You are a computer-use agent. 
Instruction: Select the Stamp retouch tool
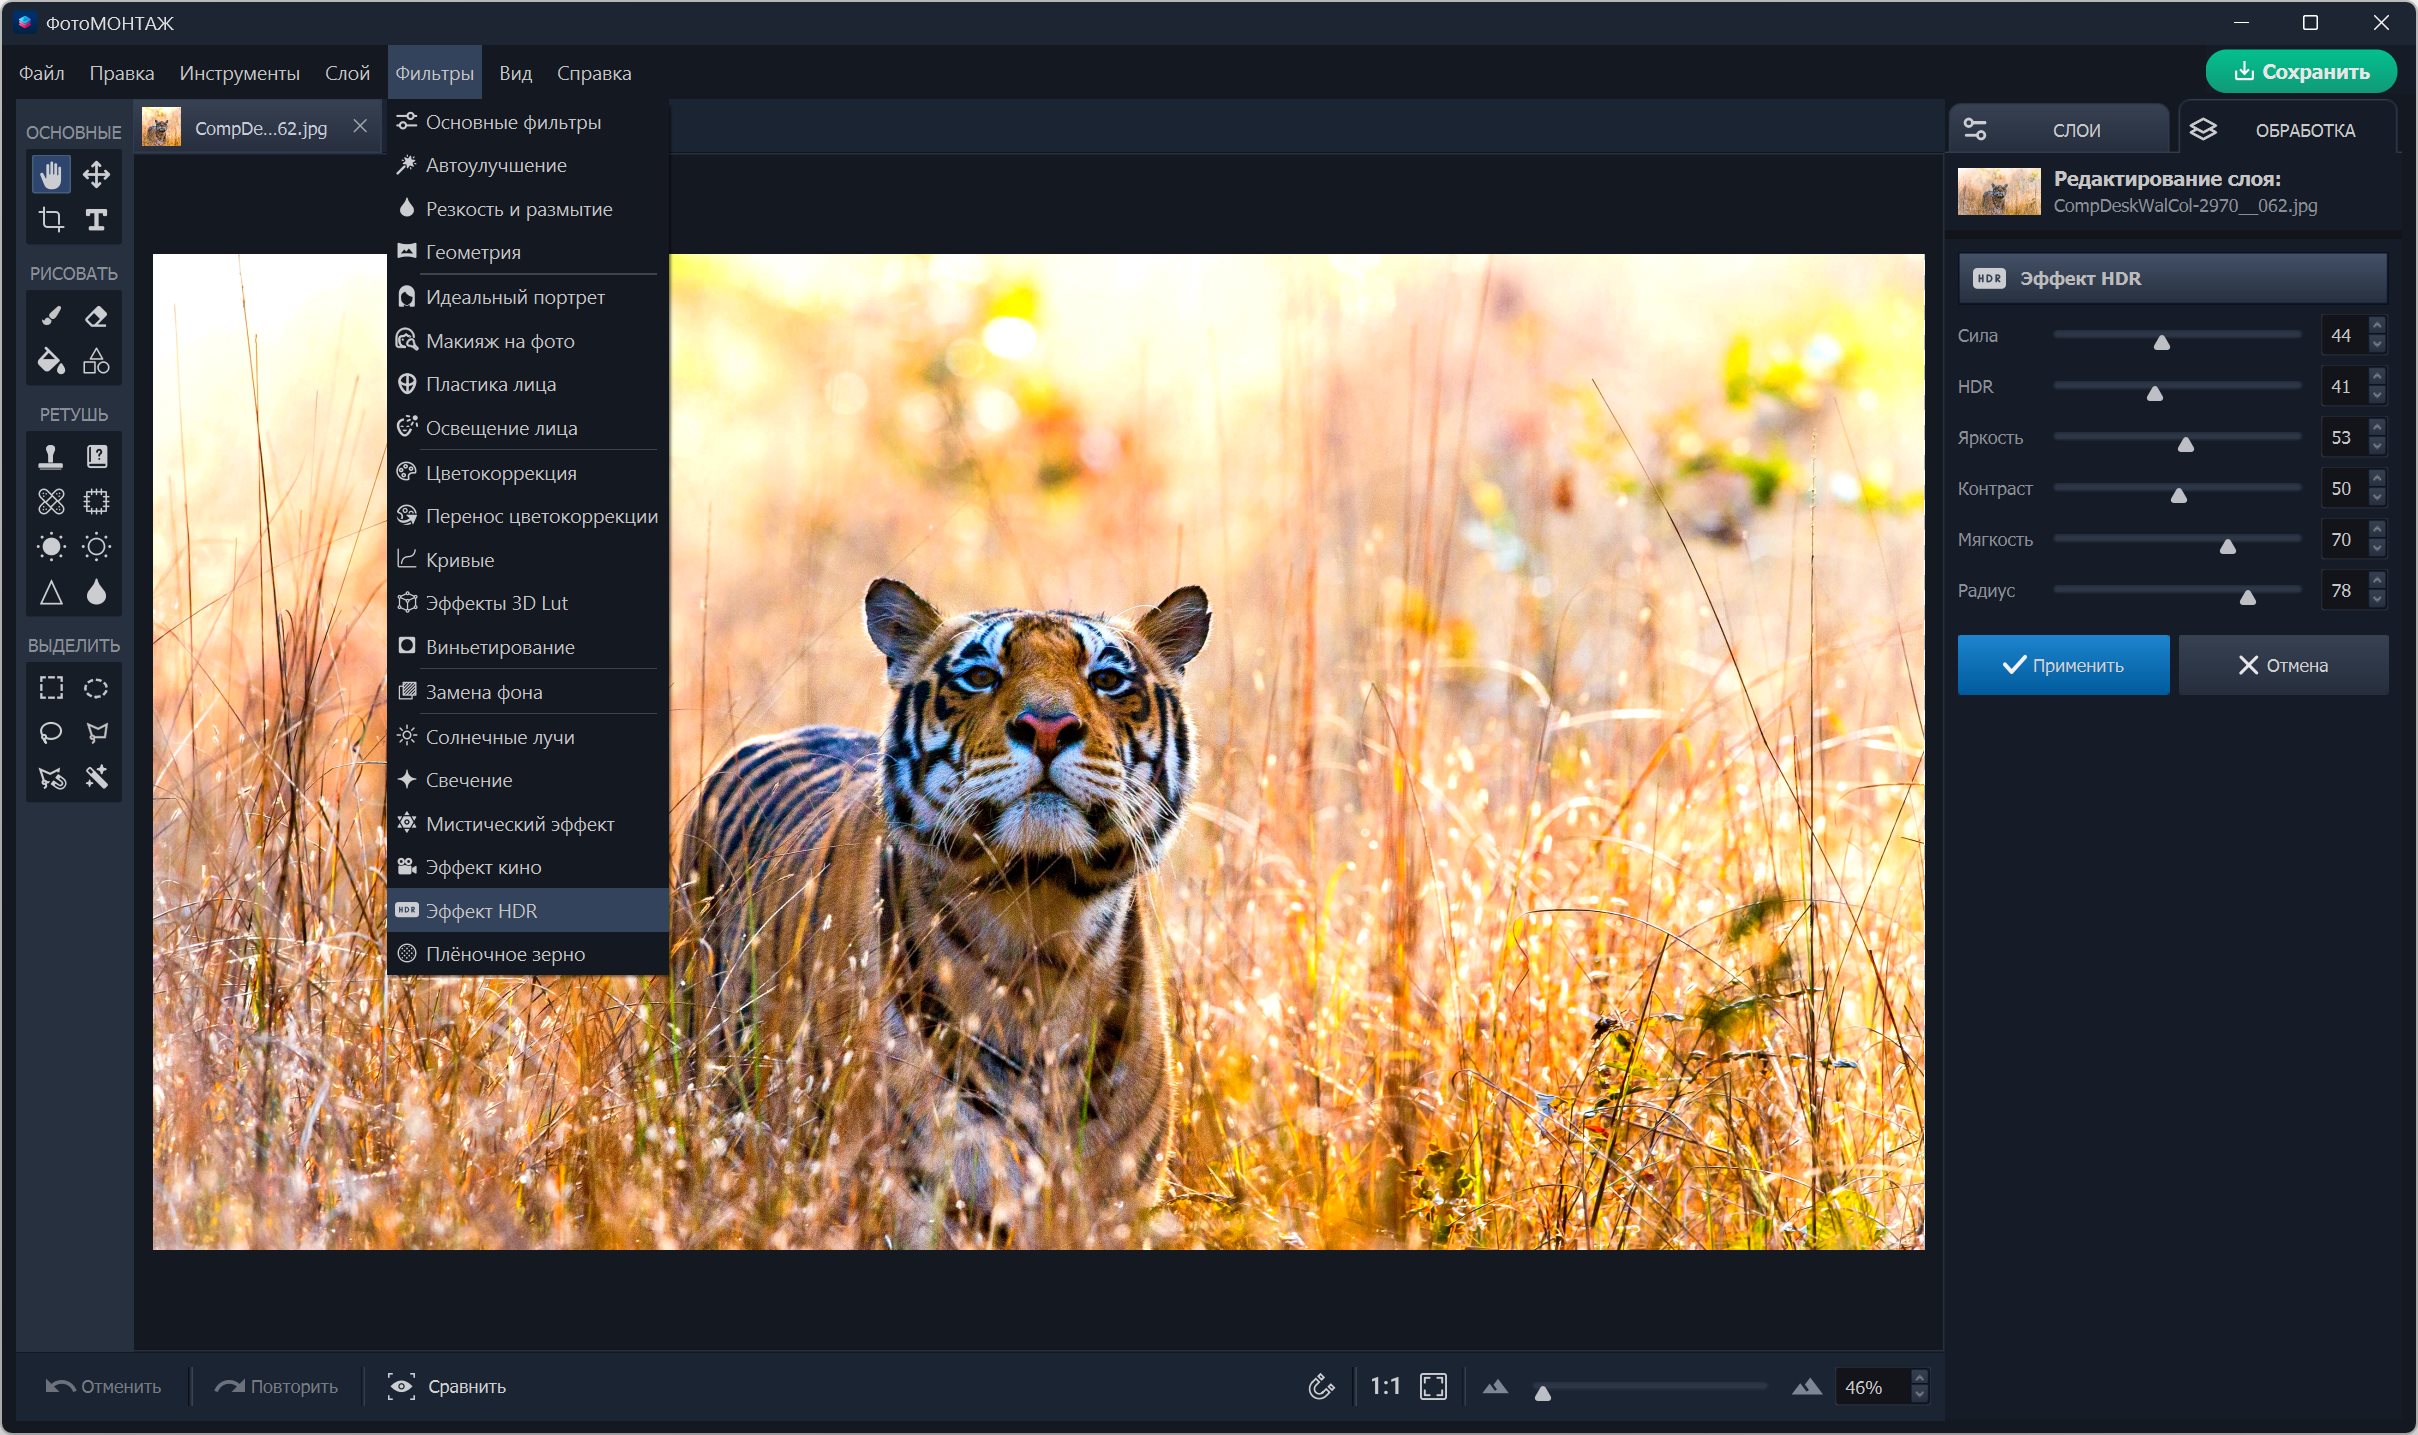[x=51, y=457]
